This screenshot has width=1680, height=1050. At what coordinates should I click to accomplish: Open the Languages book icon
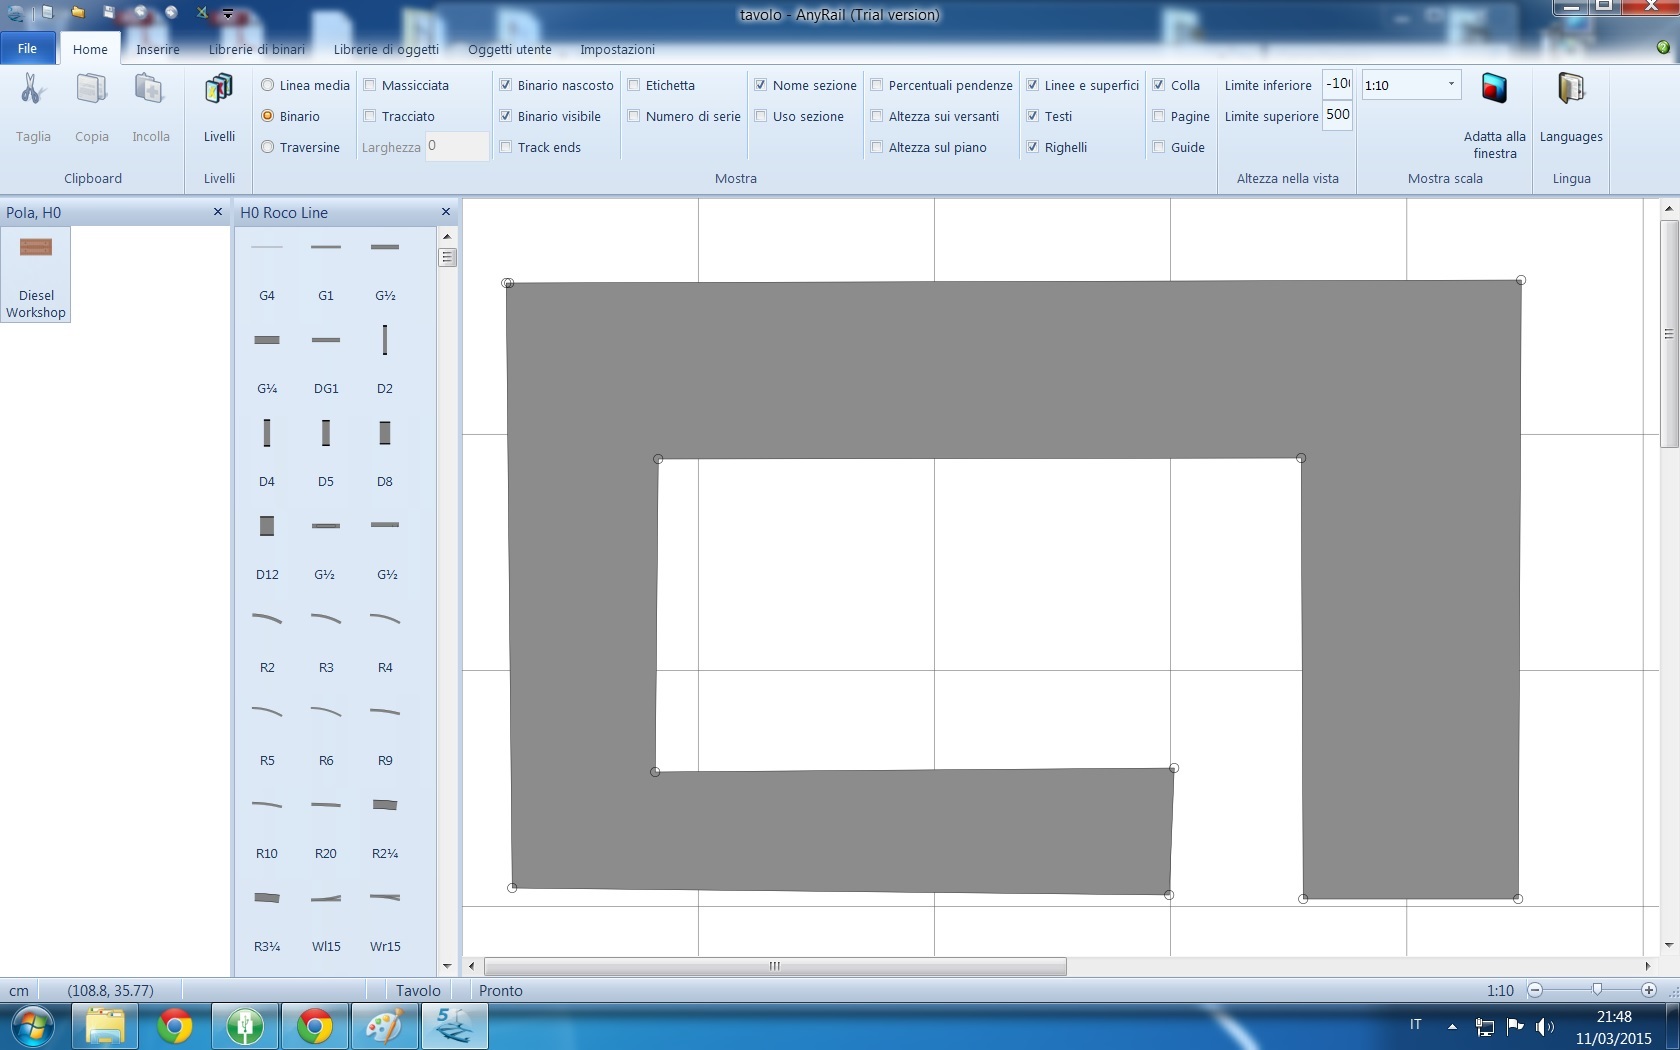tap(1571, 89)
